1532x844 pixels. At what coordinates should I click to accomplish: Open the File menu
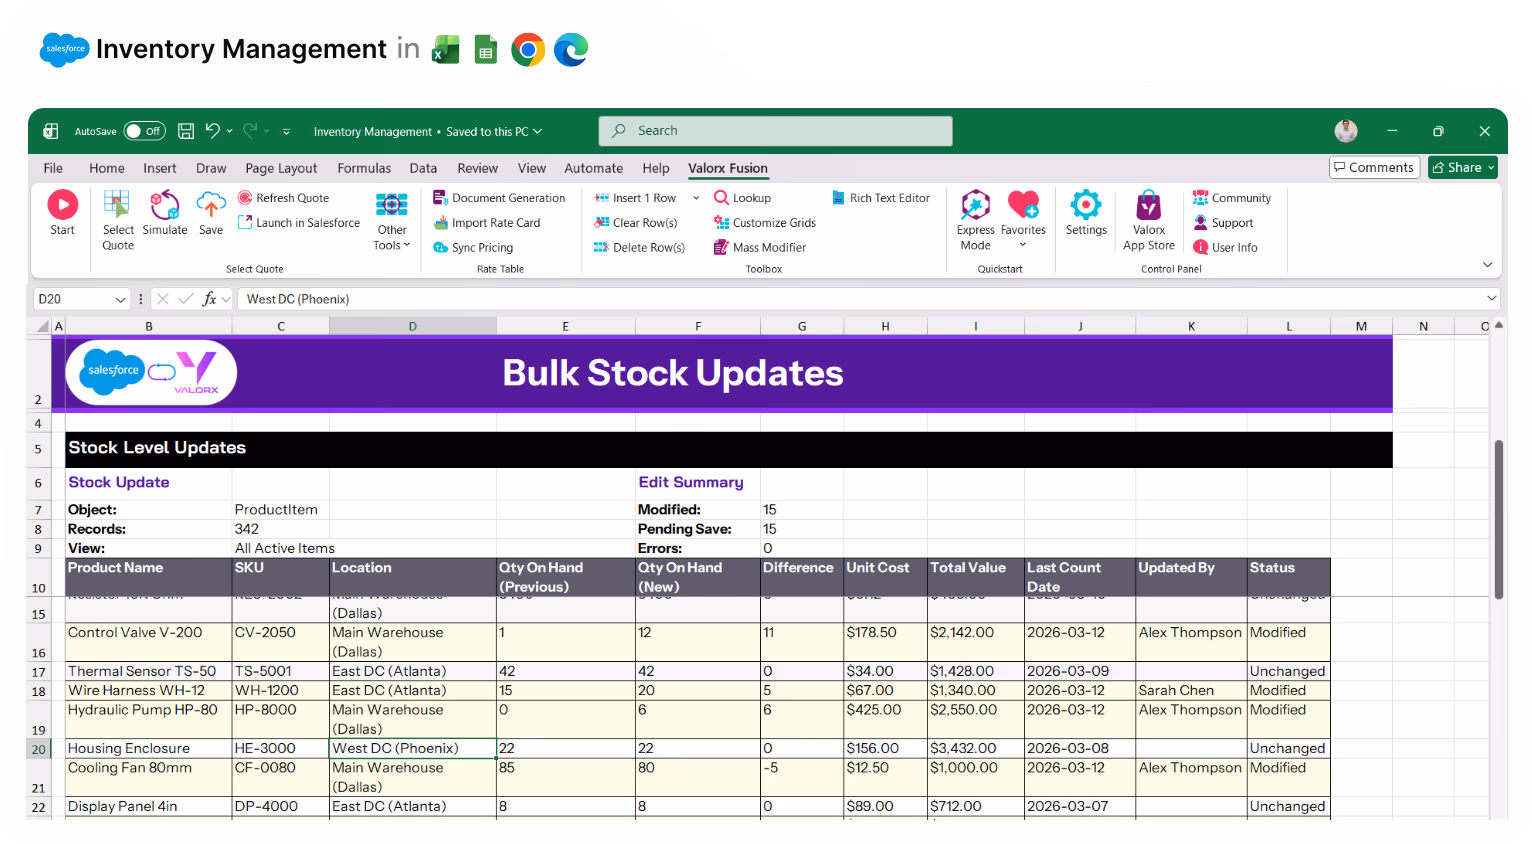[x=52, y=168]
